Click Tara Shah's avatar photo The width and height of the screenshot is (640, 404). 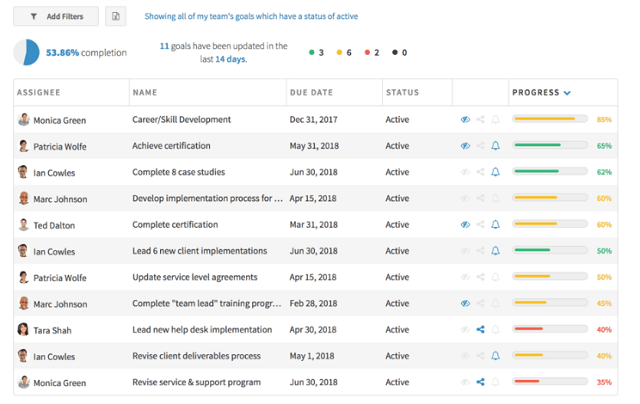24,329
